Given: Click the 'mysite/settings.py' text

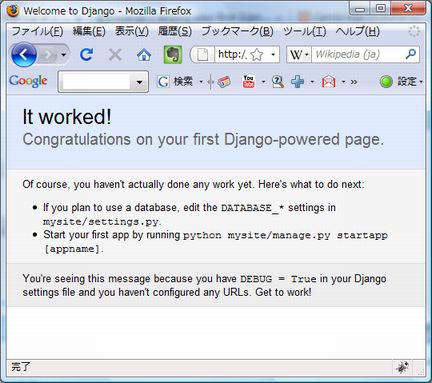Looking at the screenshot, I should pos(101,222).
